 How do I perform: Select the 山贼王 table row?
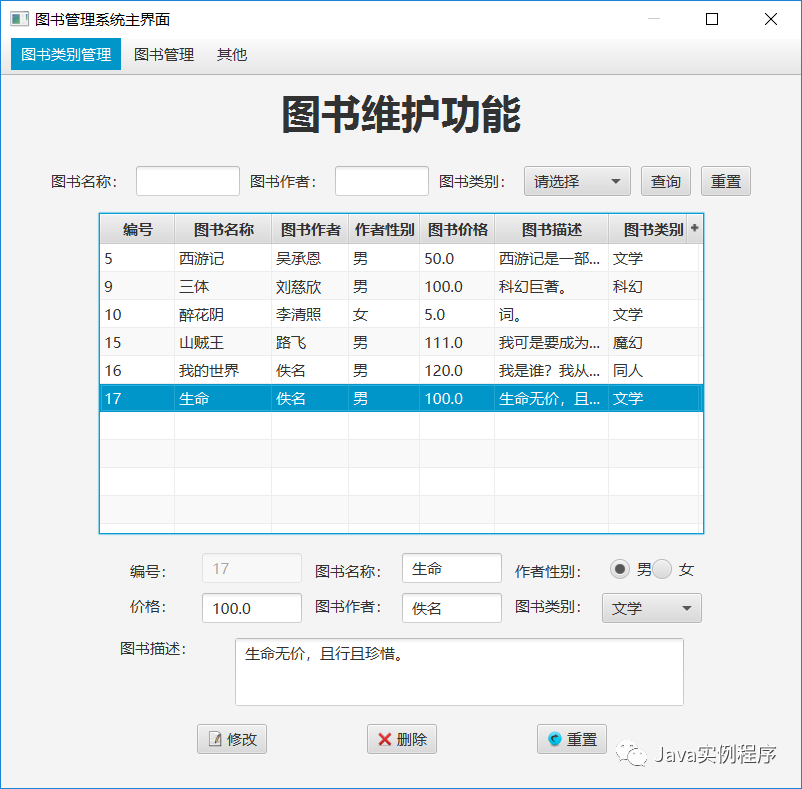(x=402, y=342)
